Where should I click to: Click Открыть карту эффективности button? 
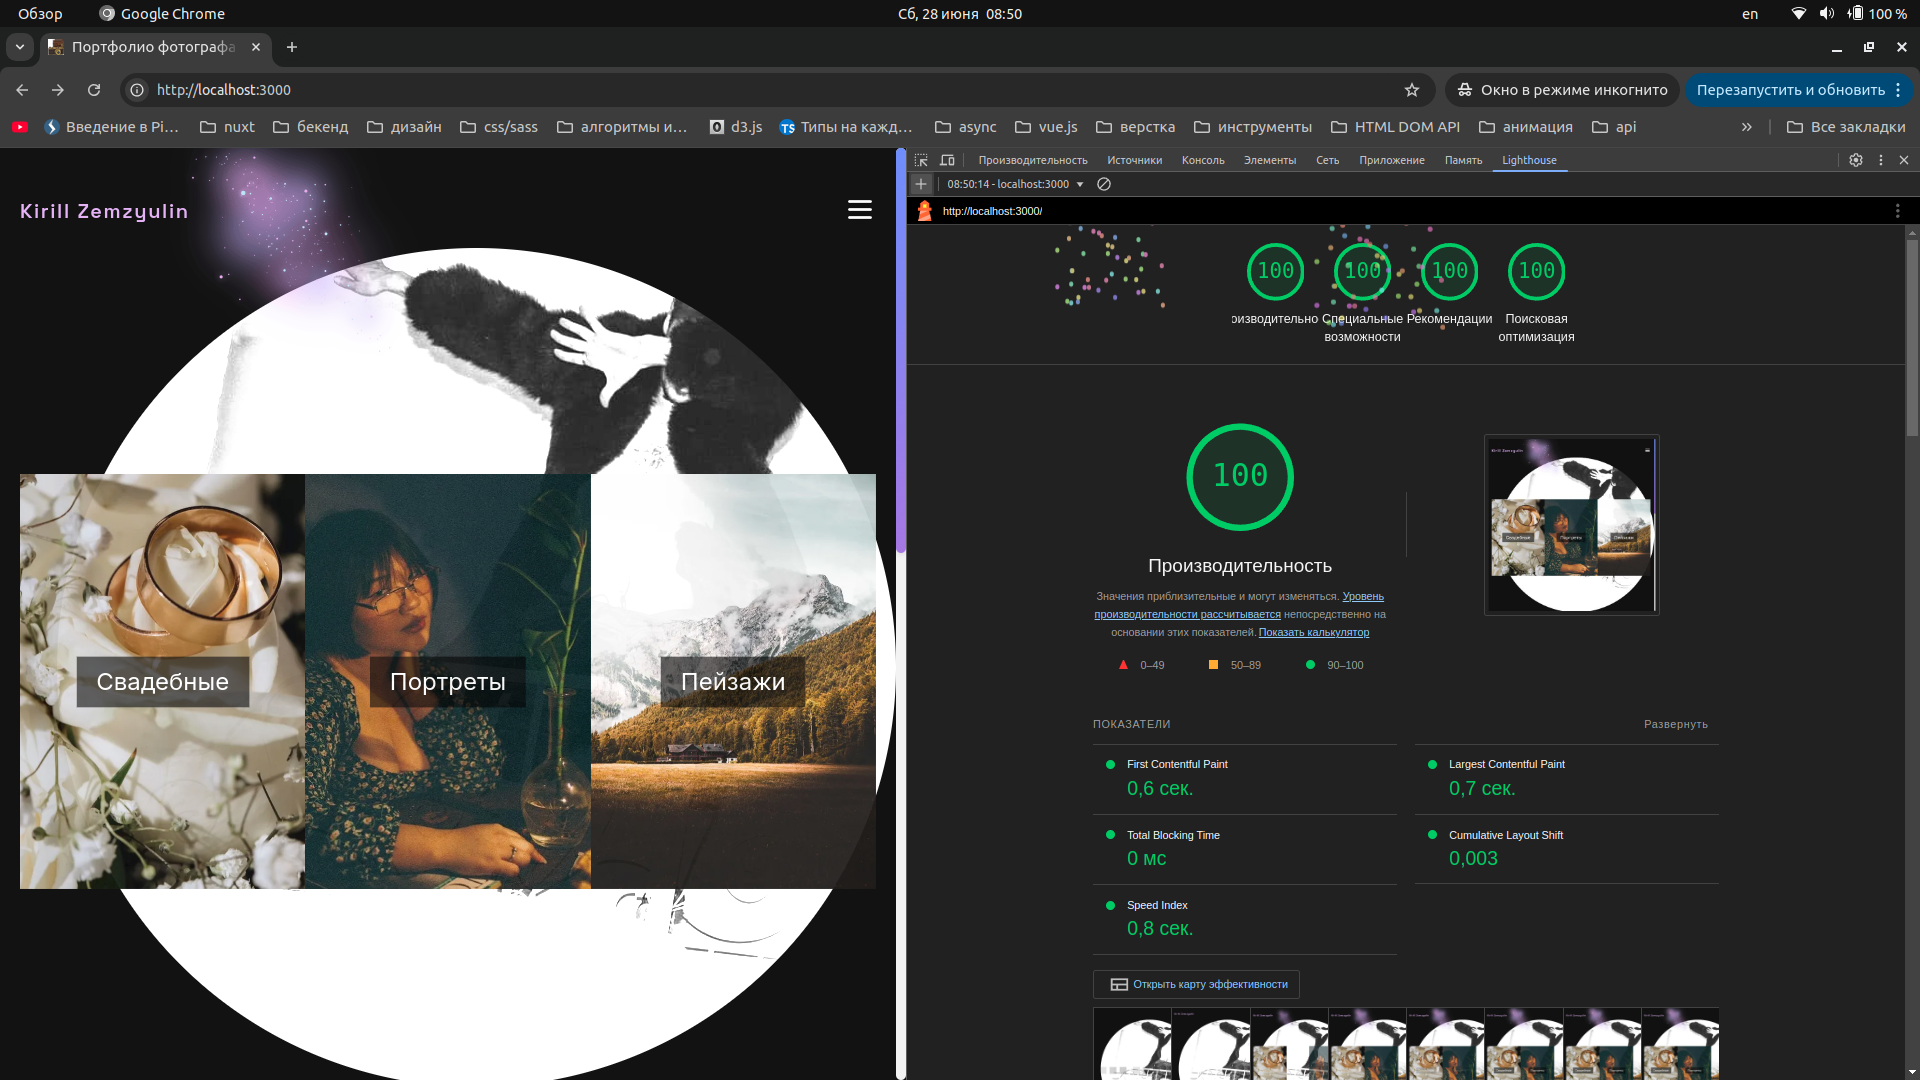(x=1197, y=984)
